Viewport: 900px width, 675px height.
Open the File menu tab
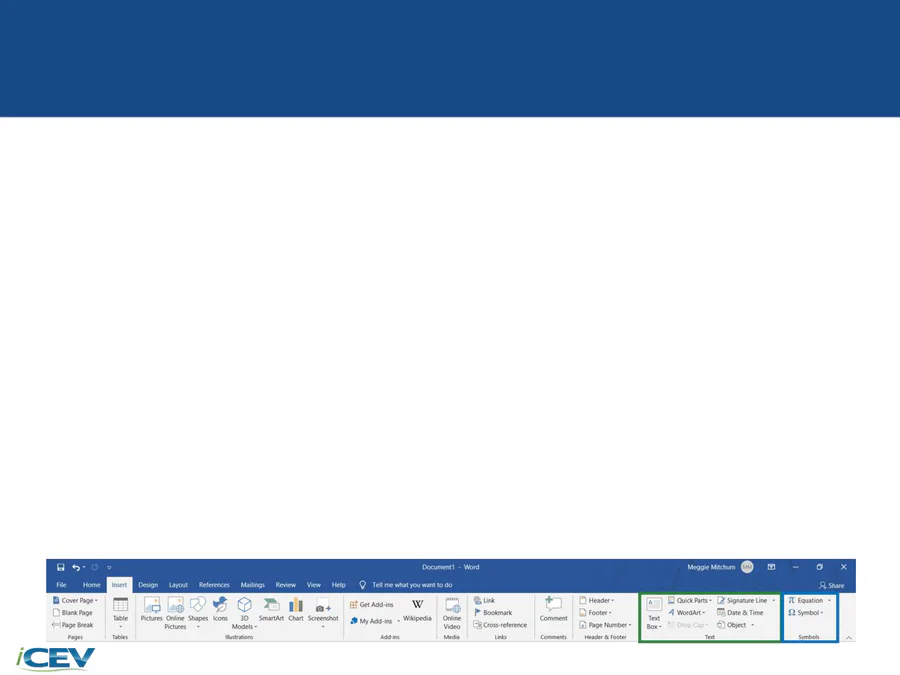[61, 585]
